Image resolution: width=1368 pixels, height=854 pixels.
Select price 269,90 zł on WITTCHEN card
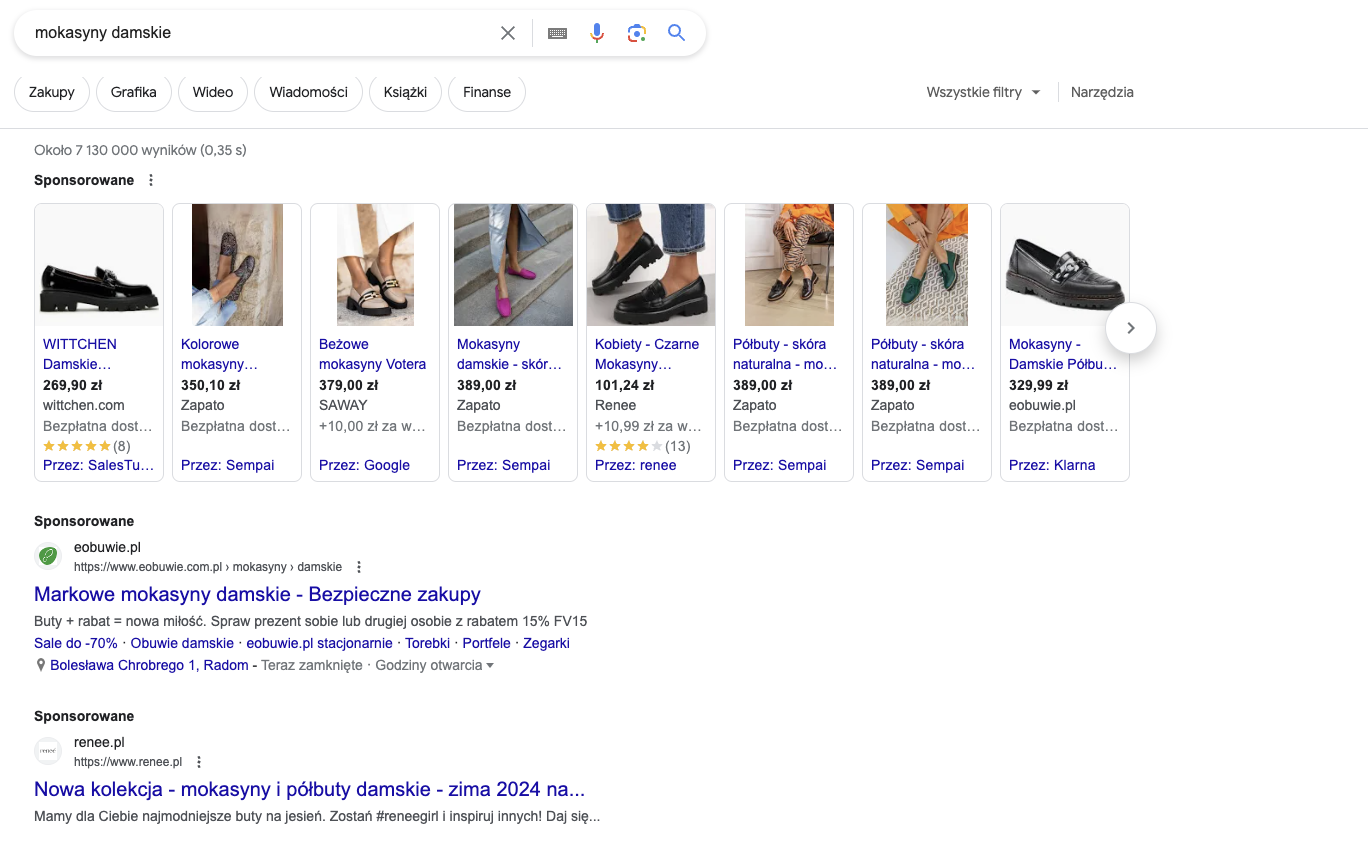pos(72,385)
